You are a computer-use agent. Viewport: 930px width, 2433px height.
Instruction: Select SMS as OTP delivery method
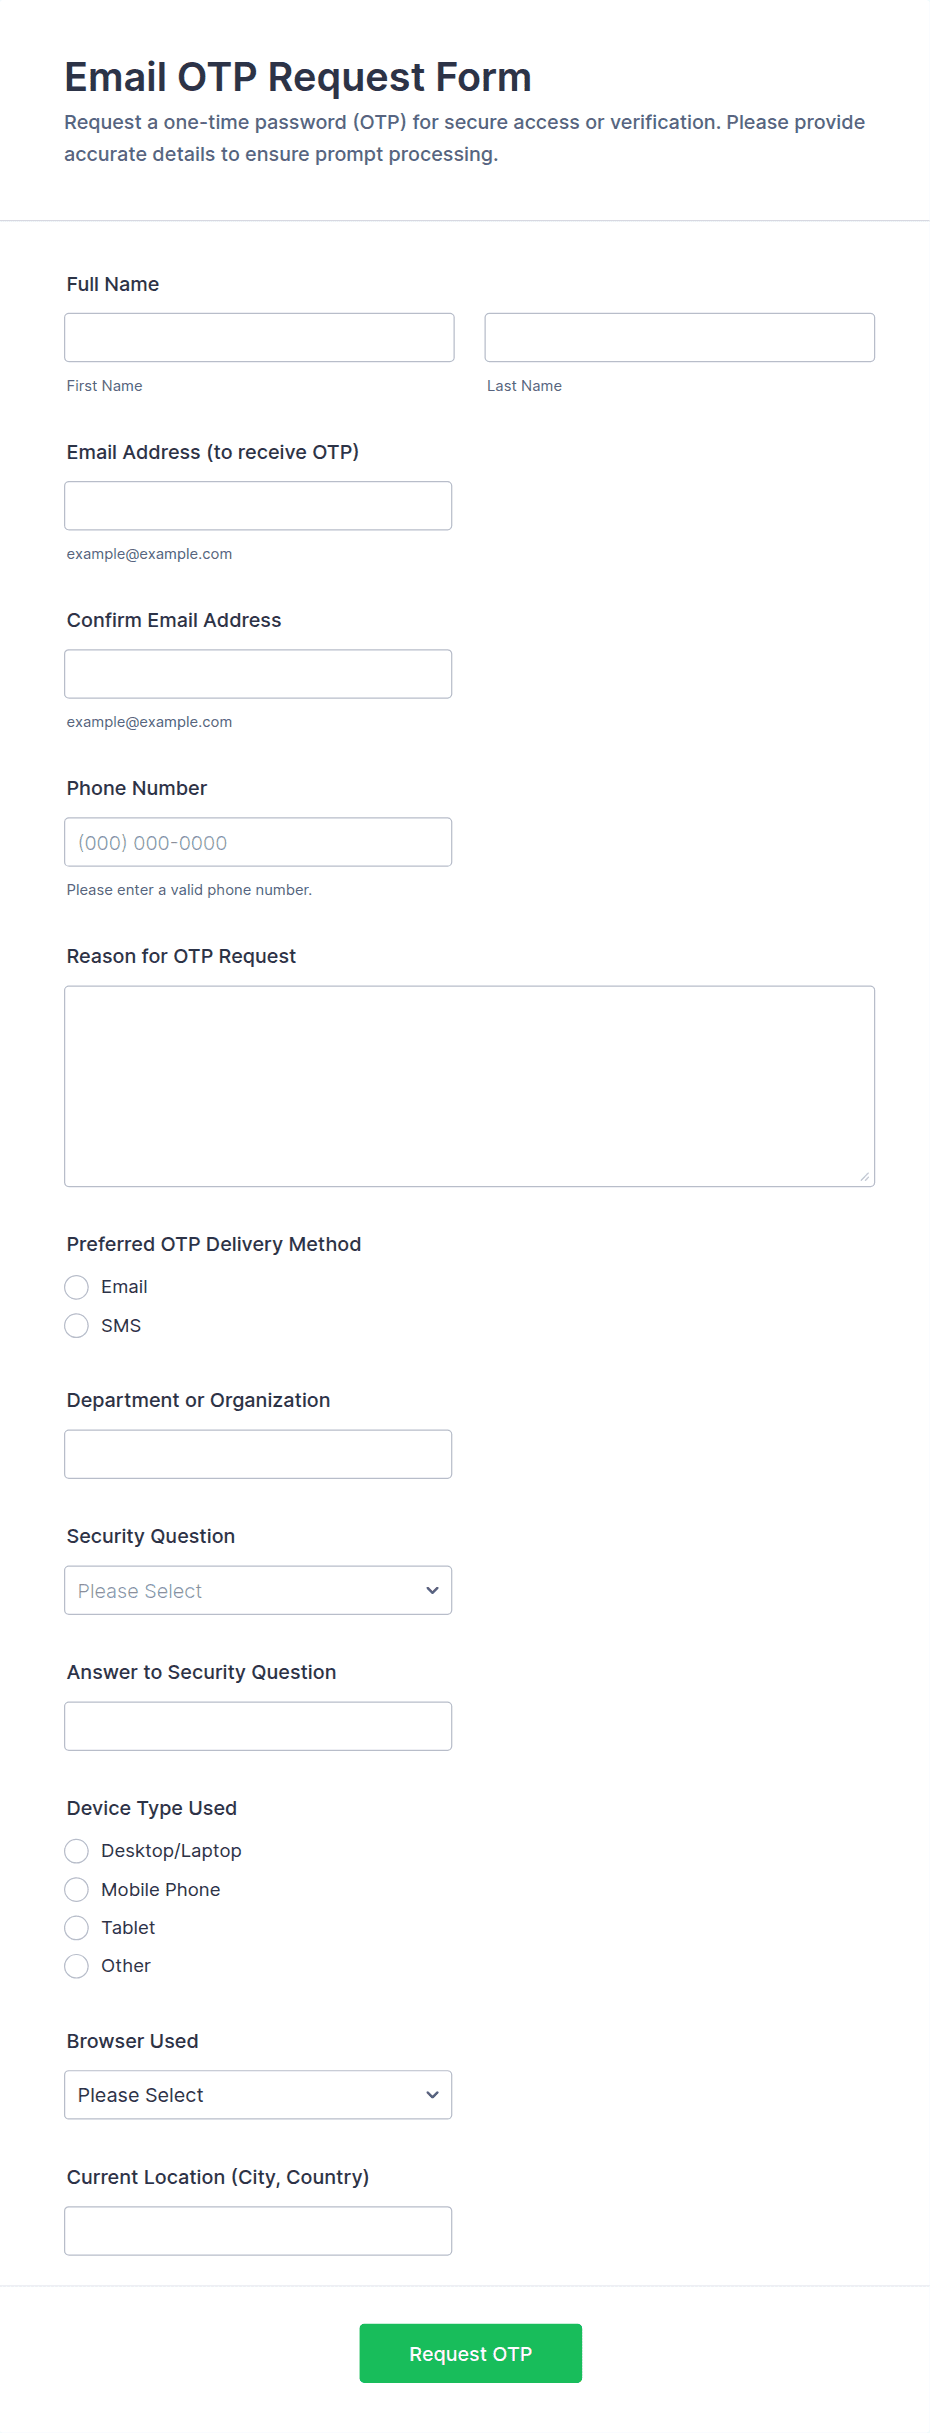click(77, 1326)
